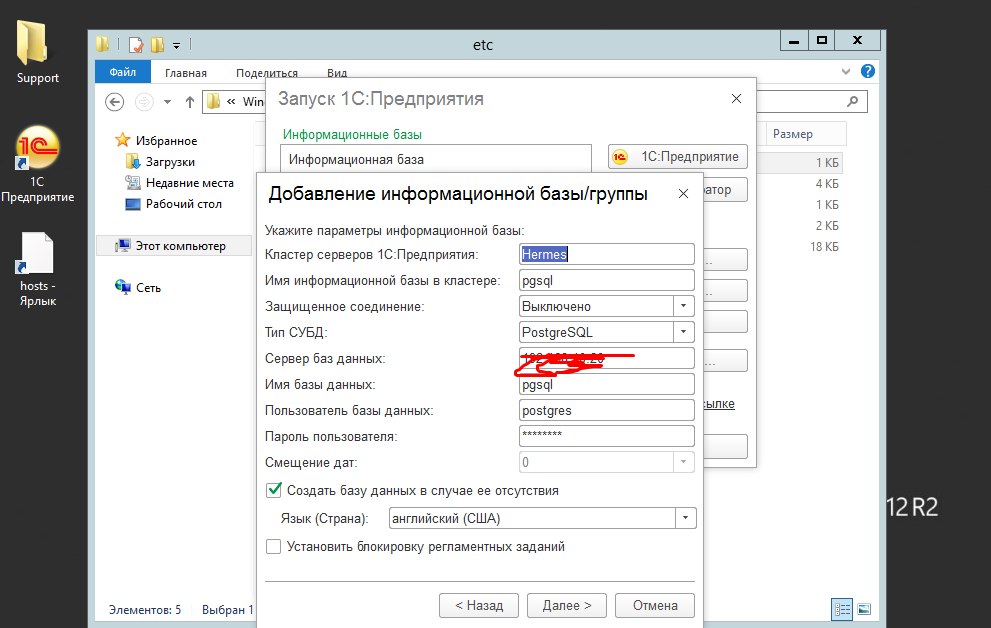Click the Пароль пользователя field
The height and width of the screenshot is (628, 991).
tap(607, 436)
